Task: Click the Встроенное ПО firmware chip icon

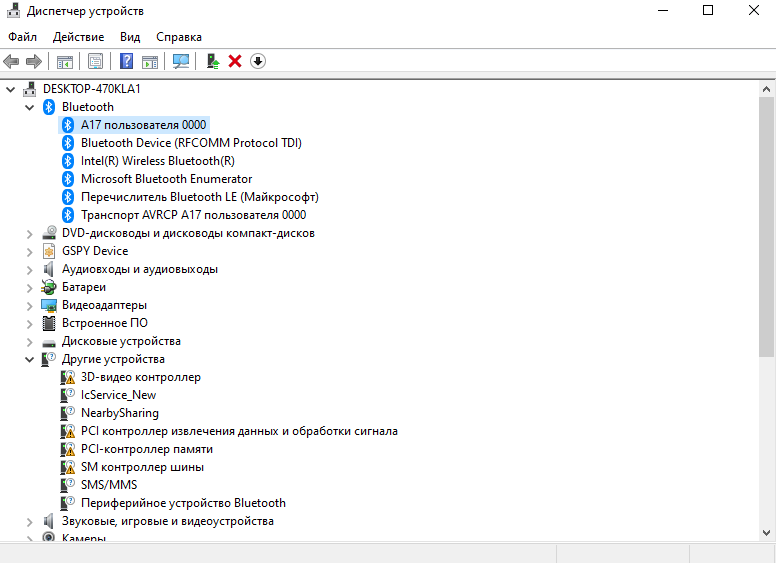Action: 49,324
